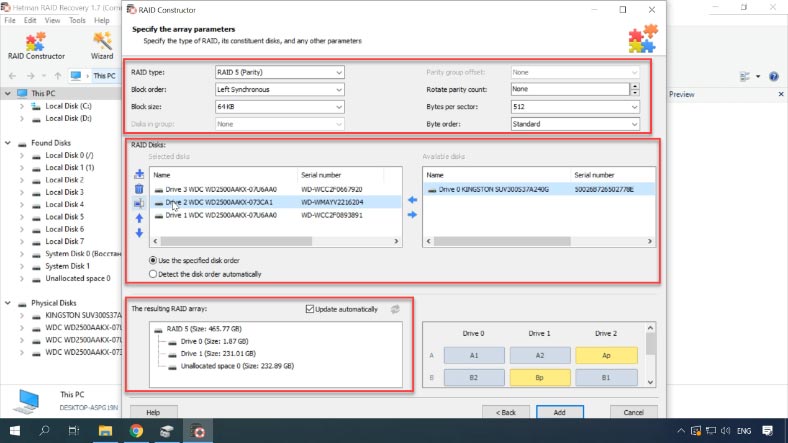
Task: Open help icon in main window toolbar
Action: coord(773,77)
